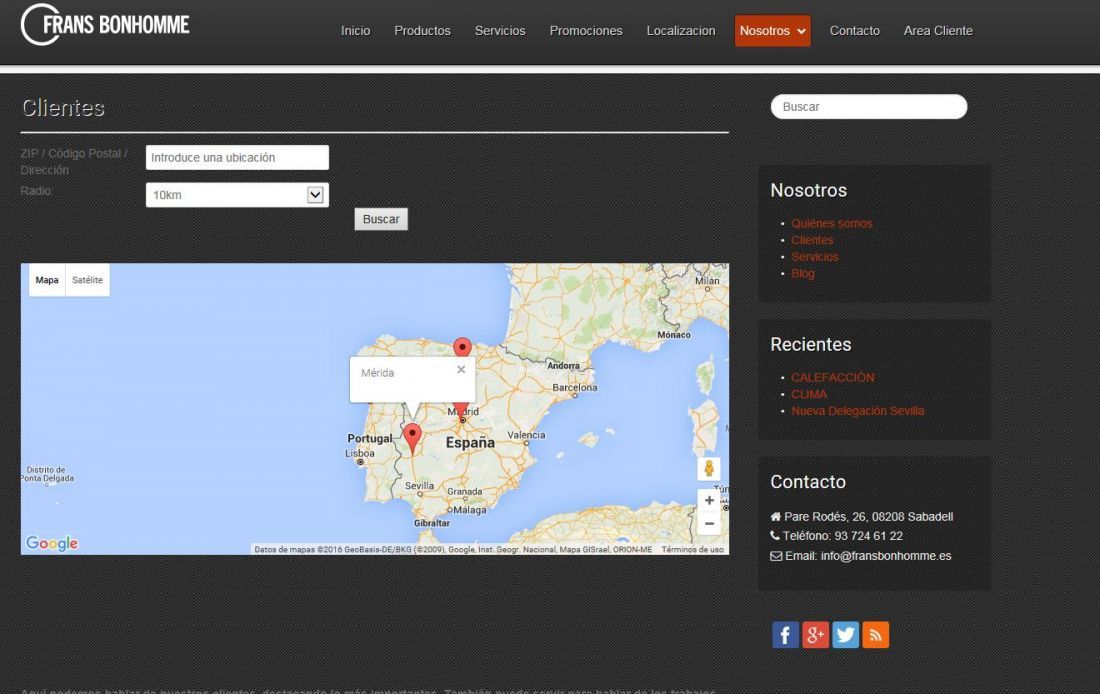
Task: Click the Lisboa label on map
Action: pos(360,453)
